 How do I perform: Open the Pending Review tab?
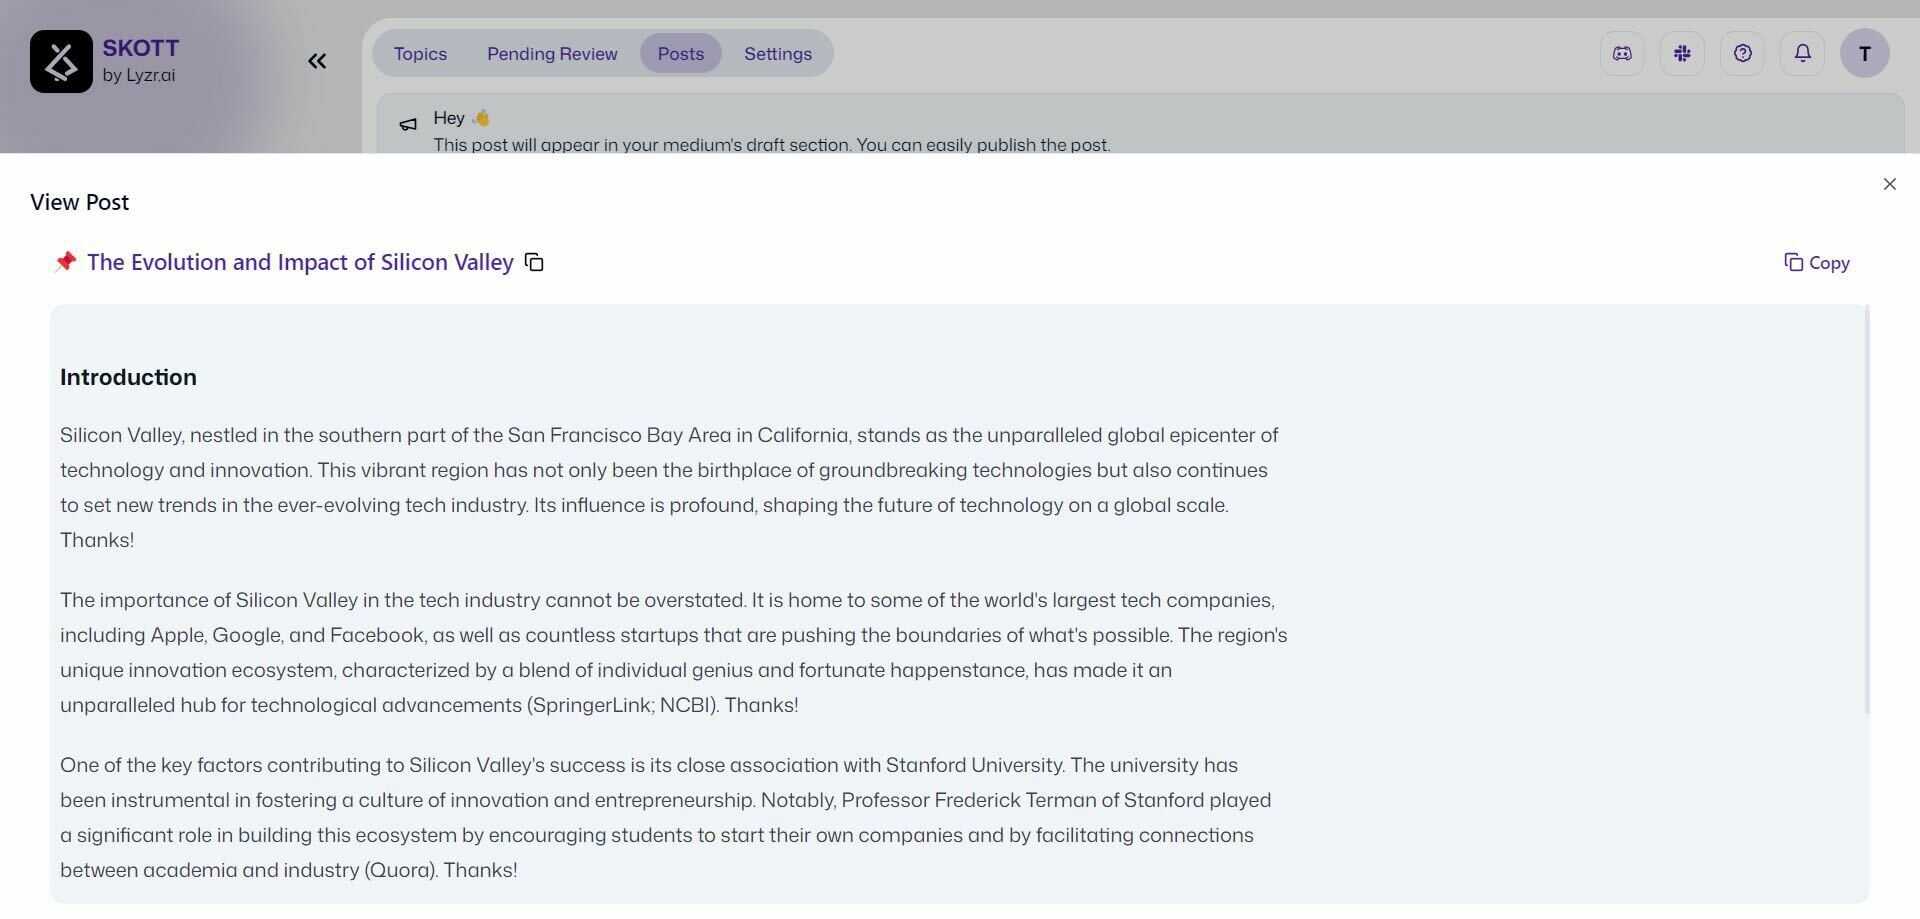(552, 54)
